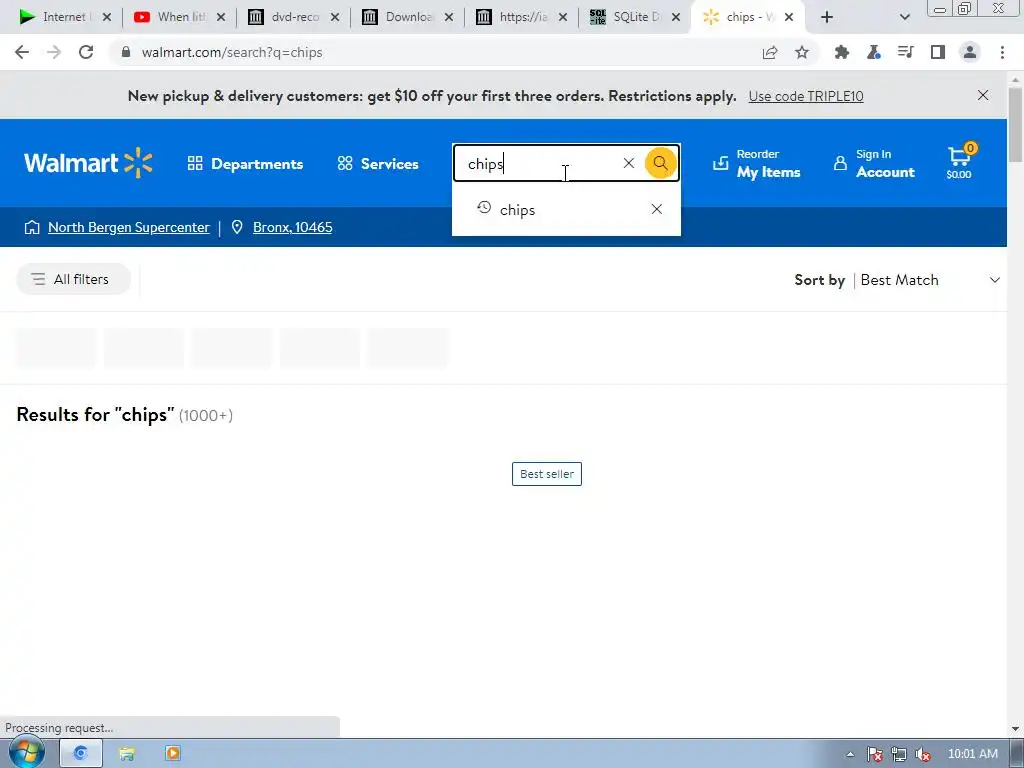Click the browser forward arrow
Screen dimensions: 1024x768
coord(54,52)
